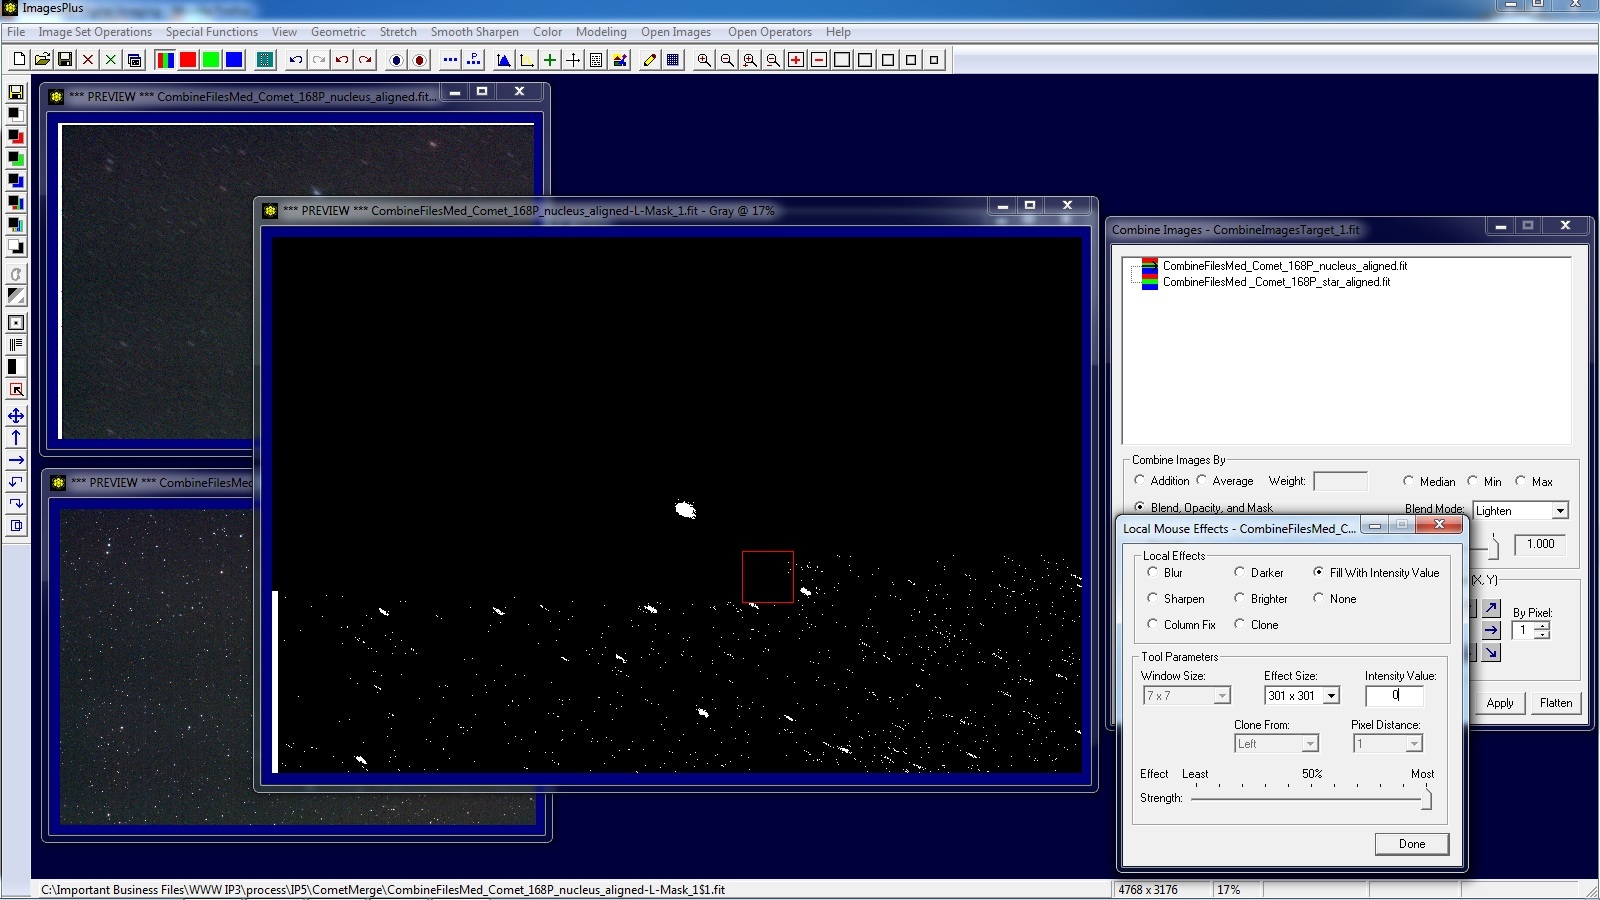
Task: Click the Flatten button
Action: click(1556, 703)
